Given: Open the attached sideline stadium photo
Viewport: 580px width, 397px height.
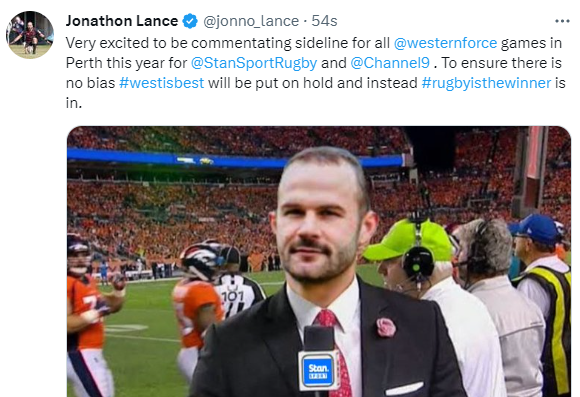Looking at the screenshot, I should pos(319,262).
